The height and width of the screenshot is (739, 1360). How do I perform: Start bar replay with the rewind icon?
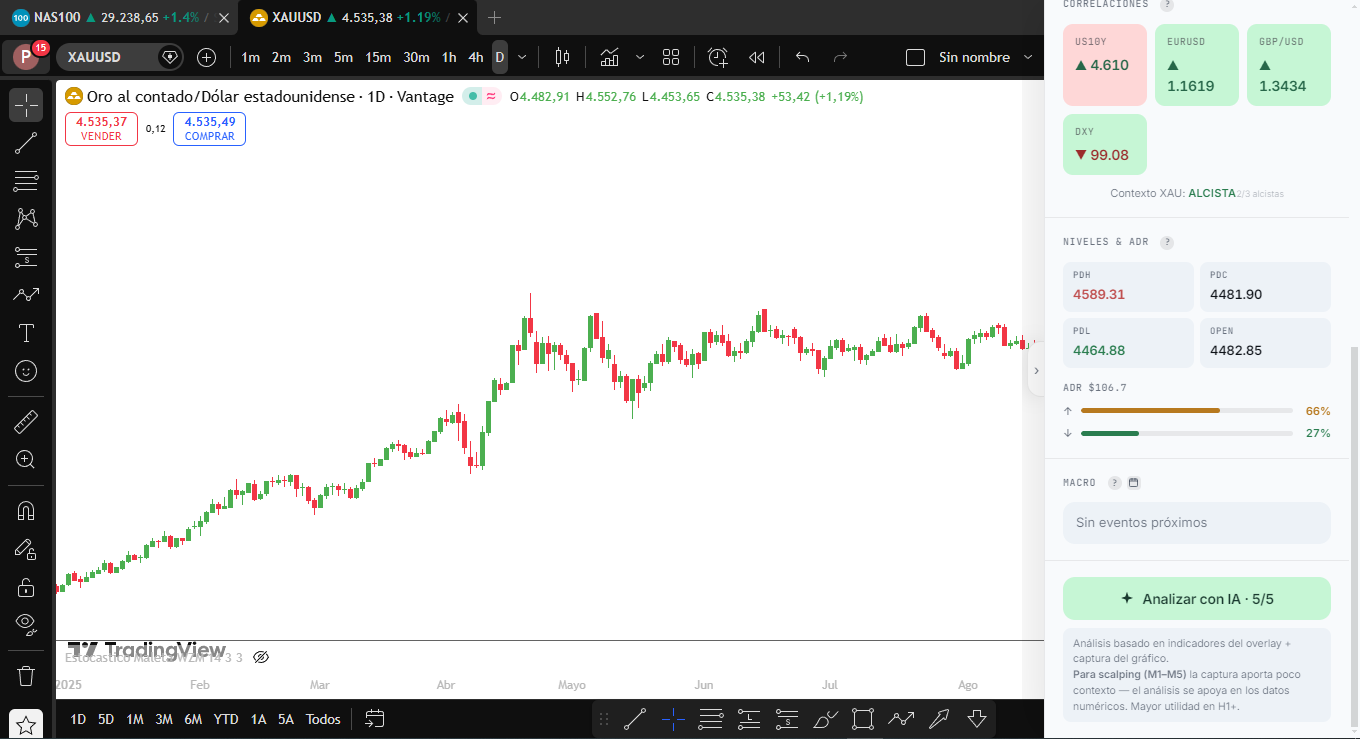[x=757, y=57]
